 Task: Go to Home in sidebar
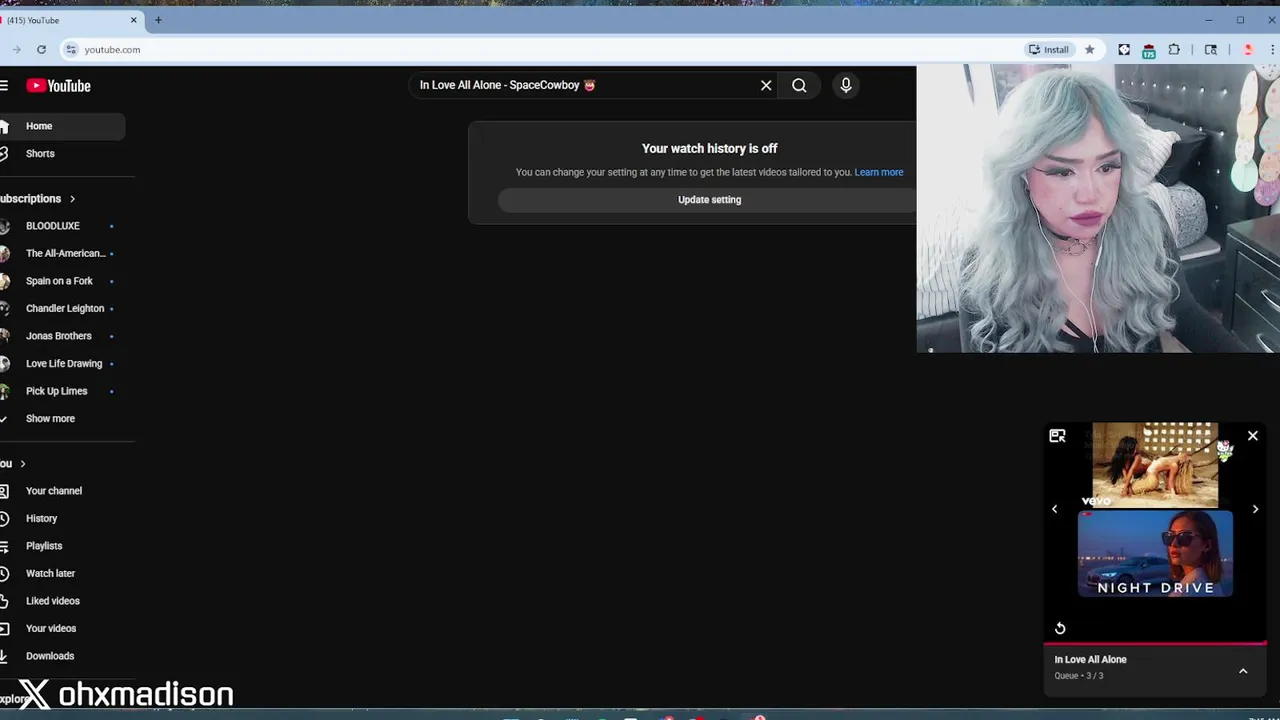coord(39,126)
